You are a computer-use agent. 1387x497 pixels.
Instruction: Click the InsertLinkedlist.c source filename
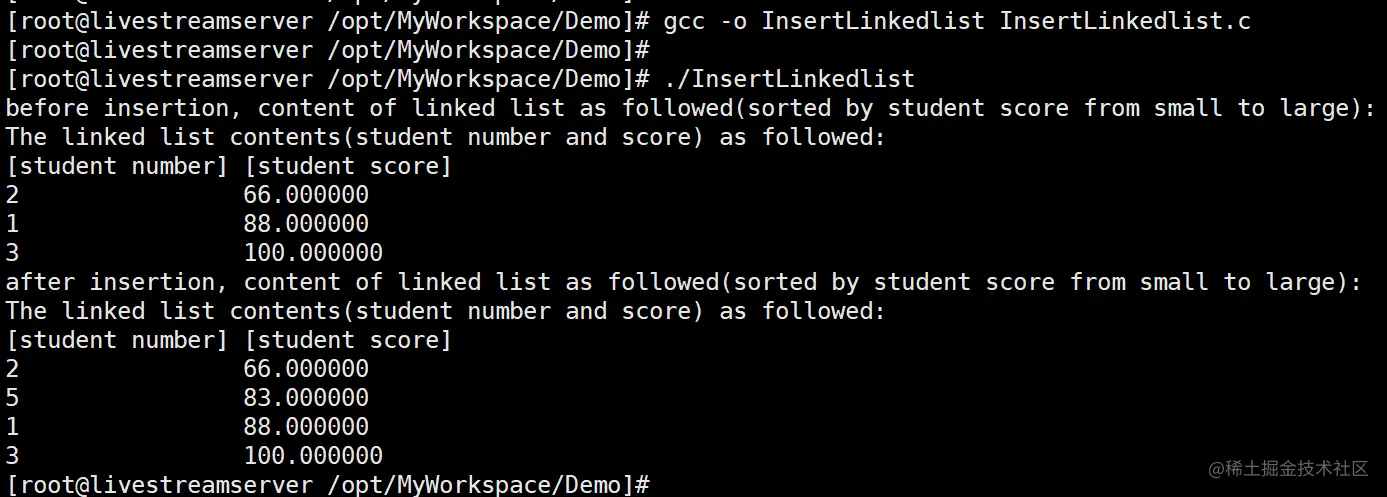(x=1125, y=21)
